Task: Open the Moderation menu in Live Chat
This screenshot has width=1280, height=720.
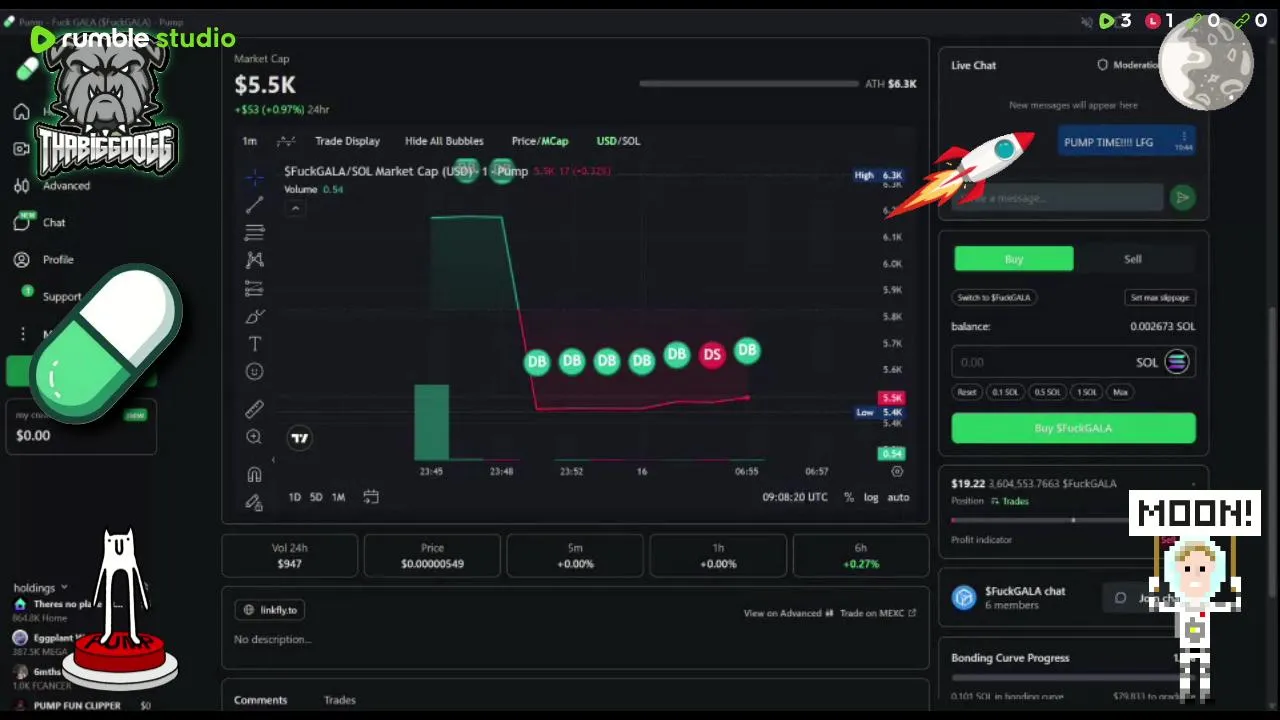Action: (1130, 65)
